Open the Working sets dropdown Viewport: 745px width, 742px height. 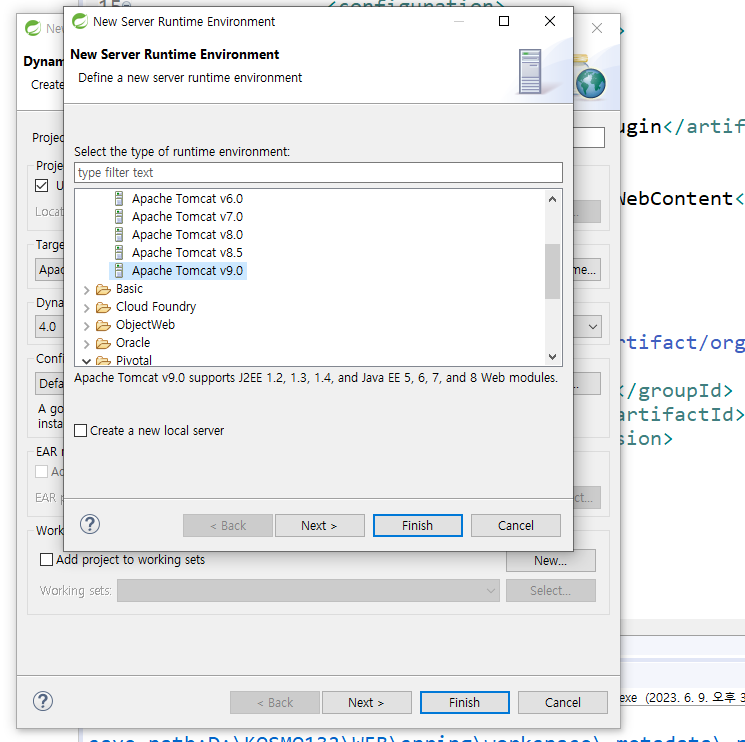point(308,590)
